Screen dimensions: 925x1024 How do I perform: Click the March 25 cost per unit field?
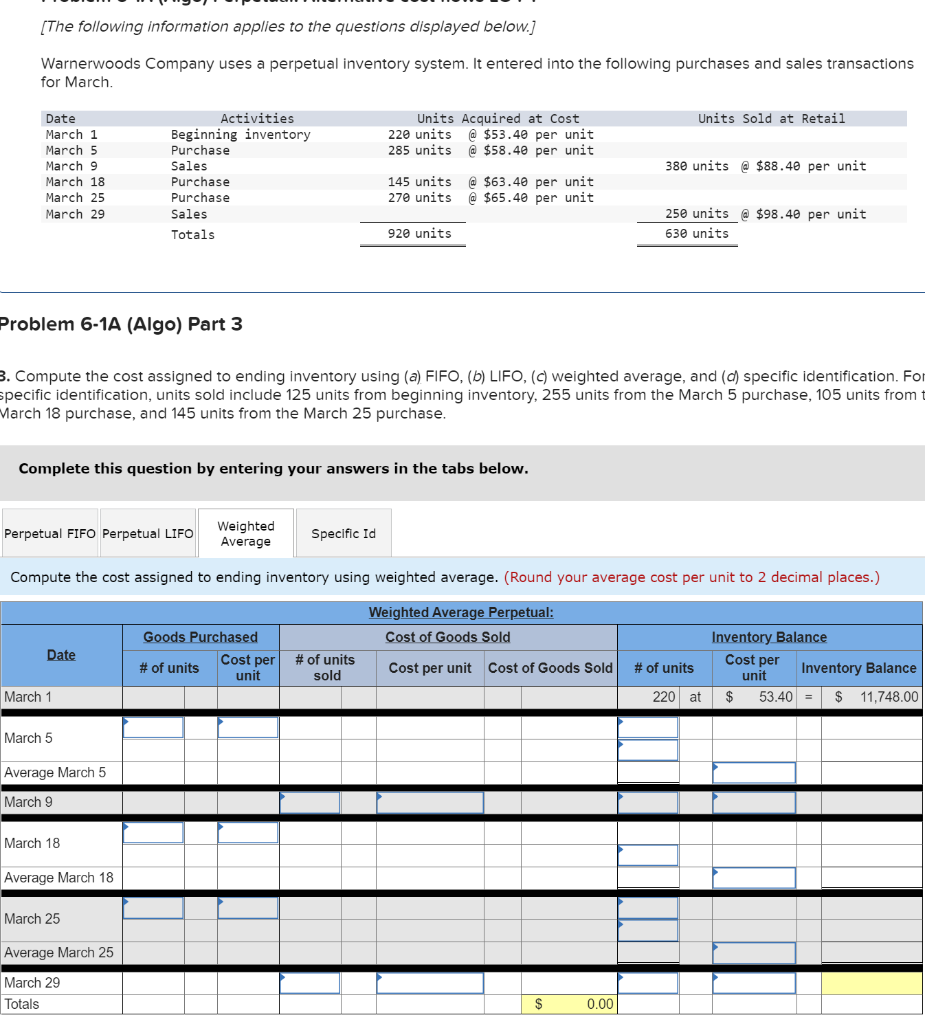(x=247, y=908)
